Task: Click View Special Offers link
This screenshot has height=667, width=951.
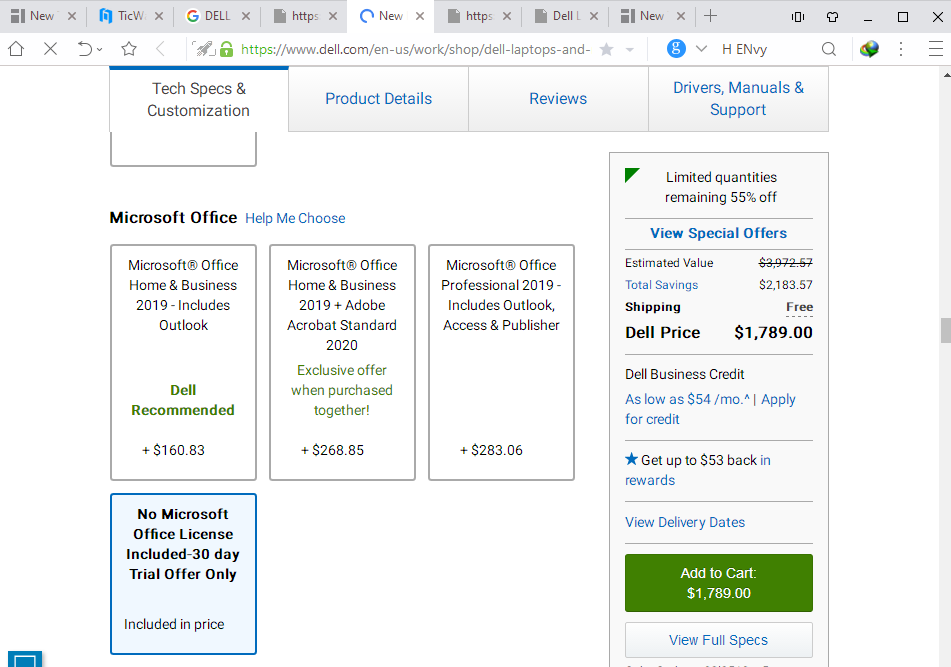Action: click(x=718, y=233)
